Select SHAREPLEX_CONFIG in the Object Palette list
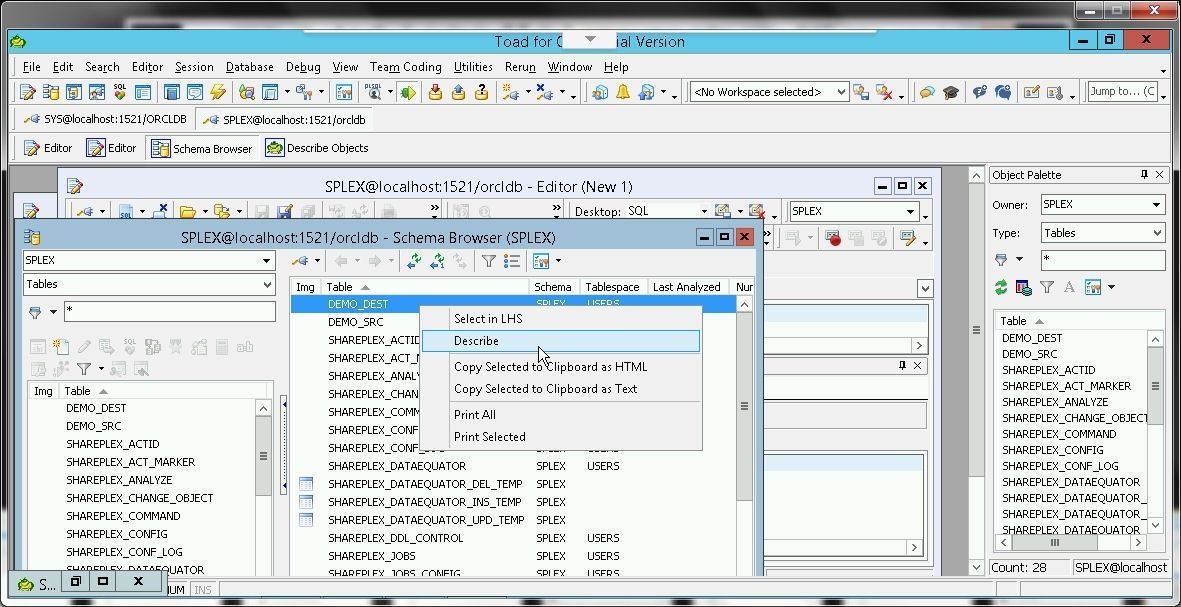This screenshot has width=1181, height=607. (x=1070, y=450)
